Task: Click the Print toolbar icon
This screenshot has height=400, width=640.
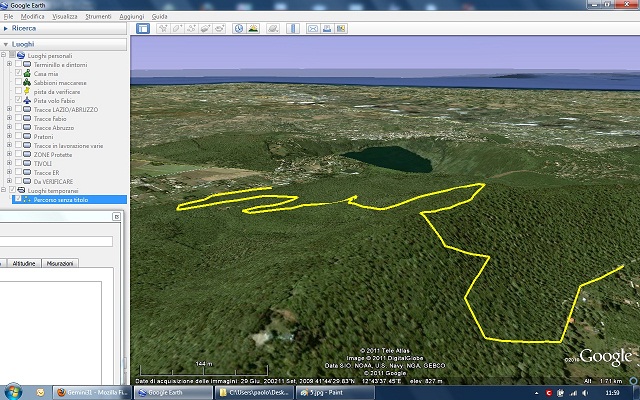Action: pos(327,28)
